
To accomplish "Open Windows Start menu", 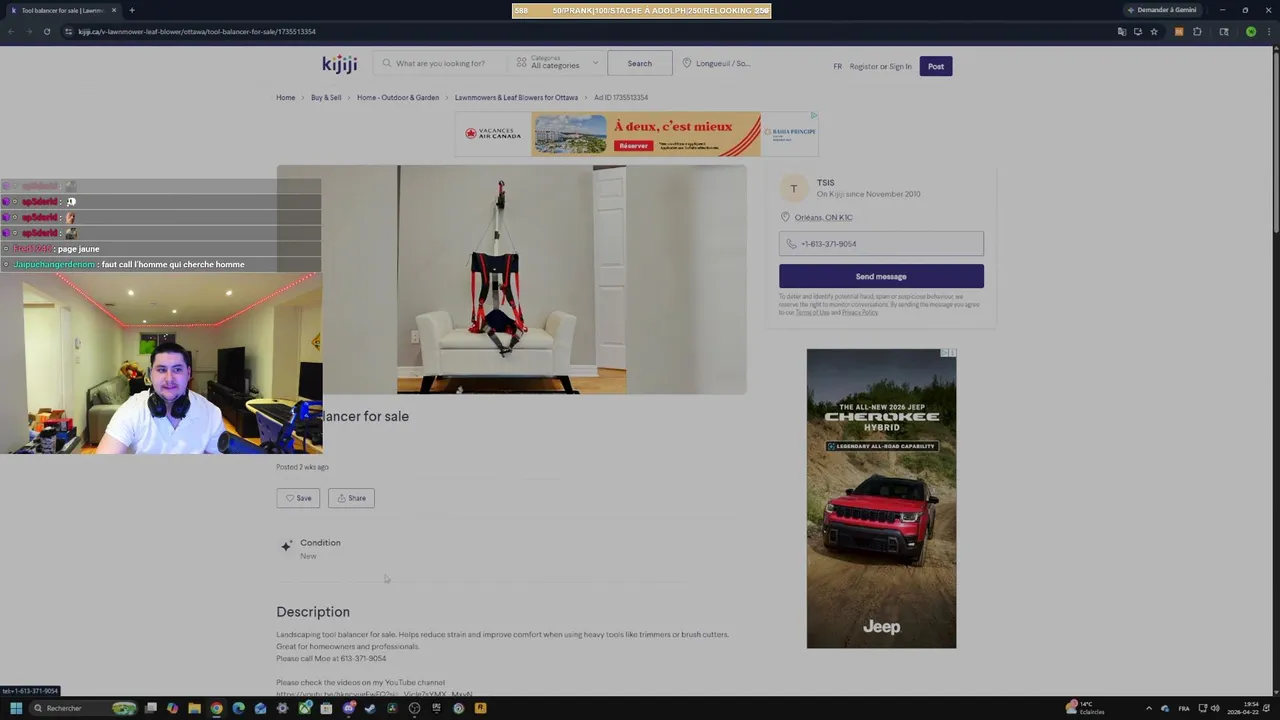I will tap(16, 708).
